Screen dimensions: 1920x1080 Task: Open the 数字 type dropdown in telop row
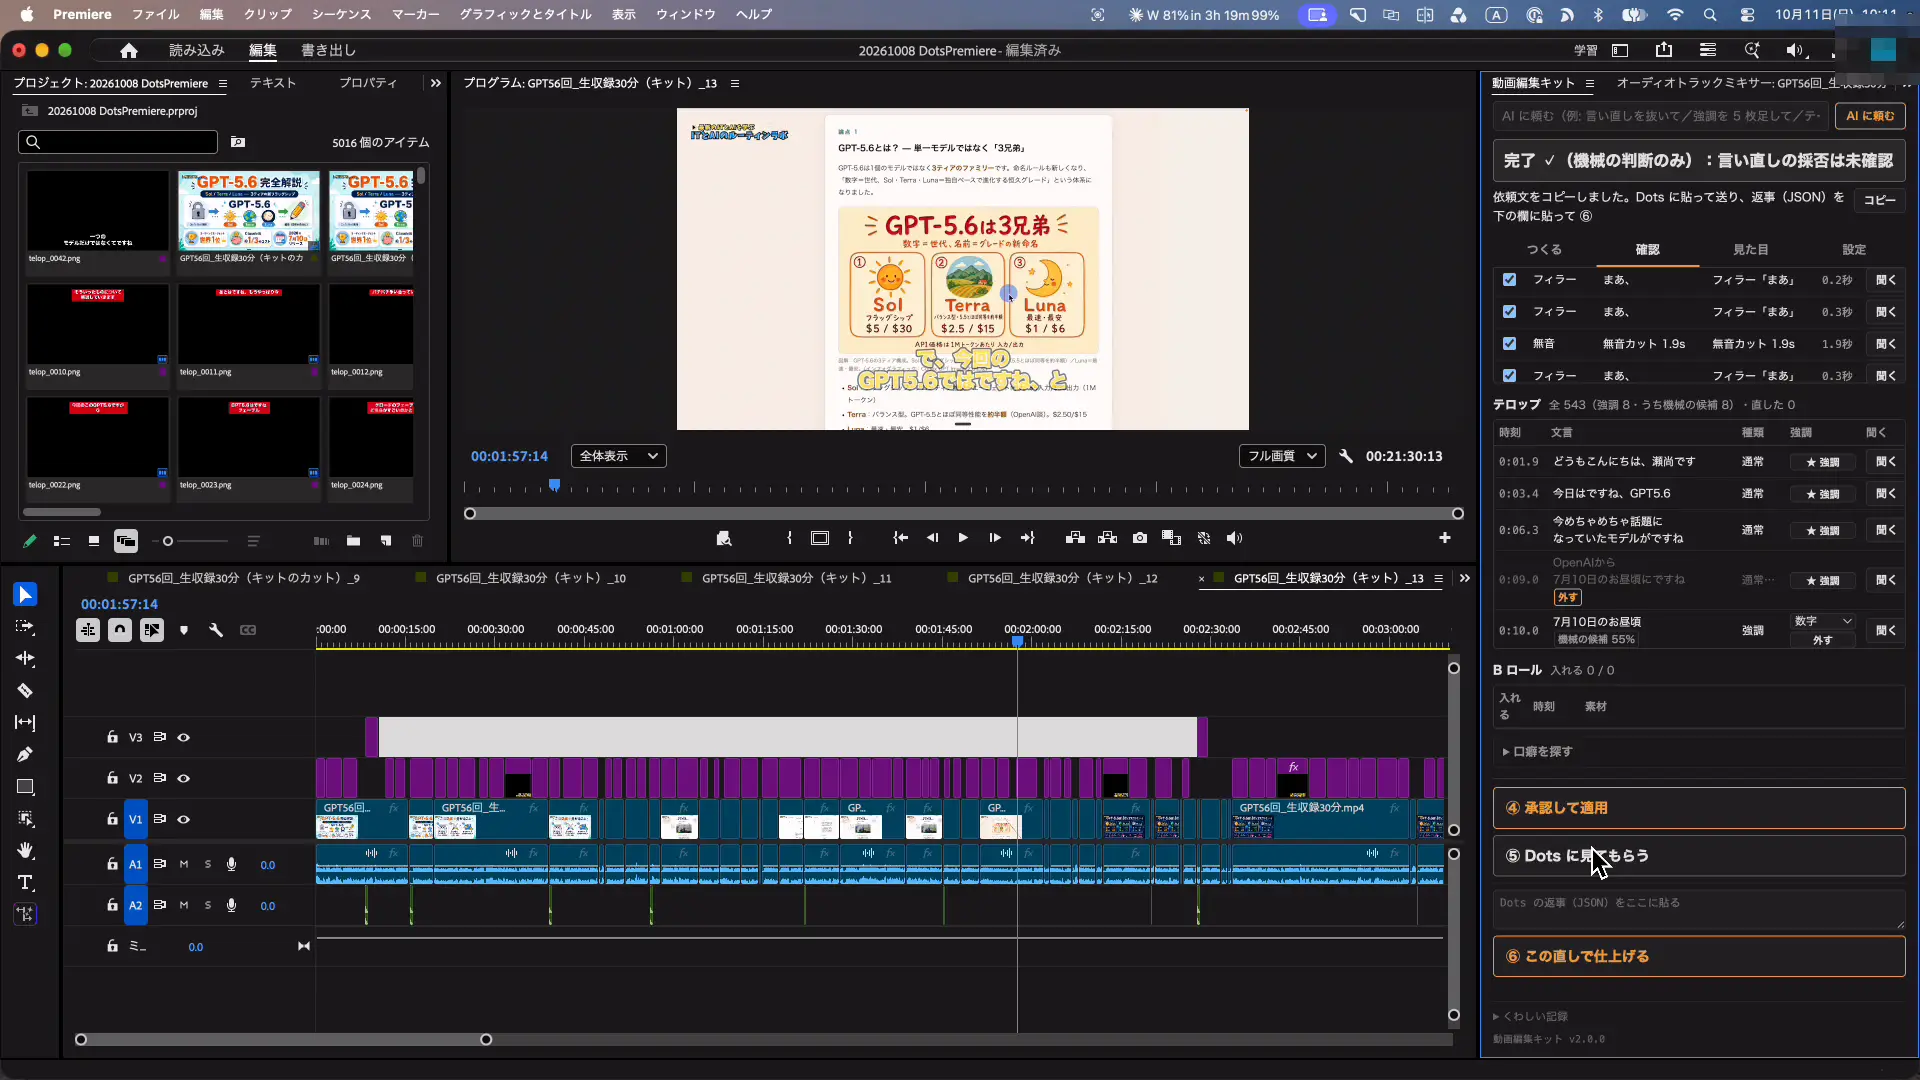click(1823, 621)
